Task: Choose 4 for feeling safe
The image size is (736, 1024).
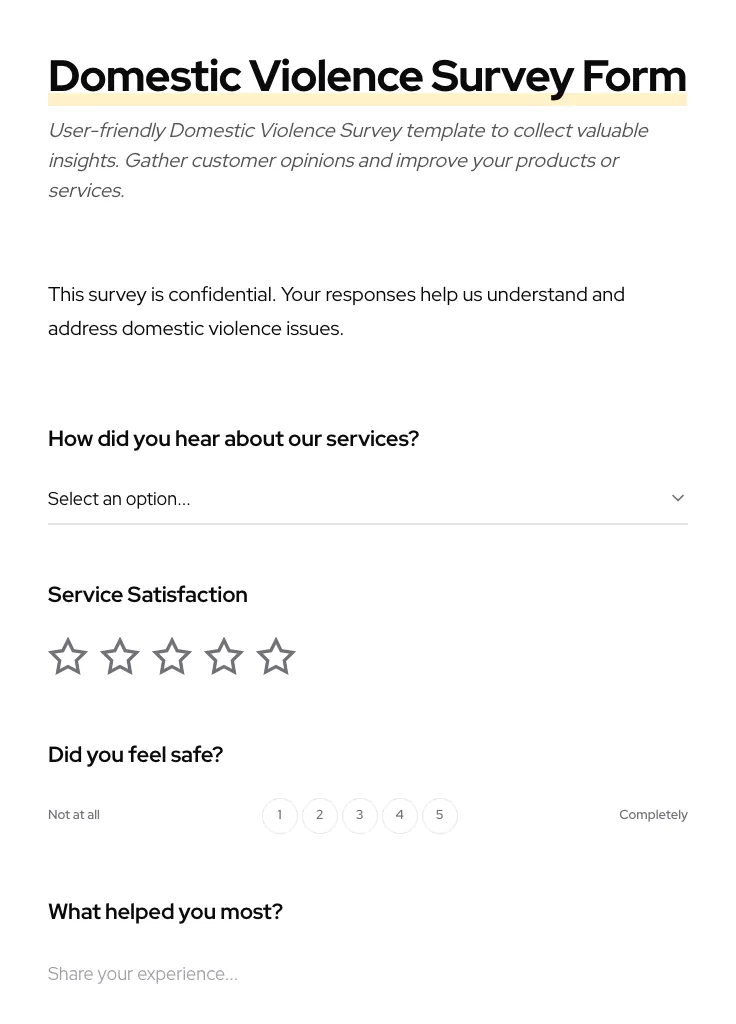Action: (400, 816)
